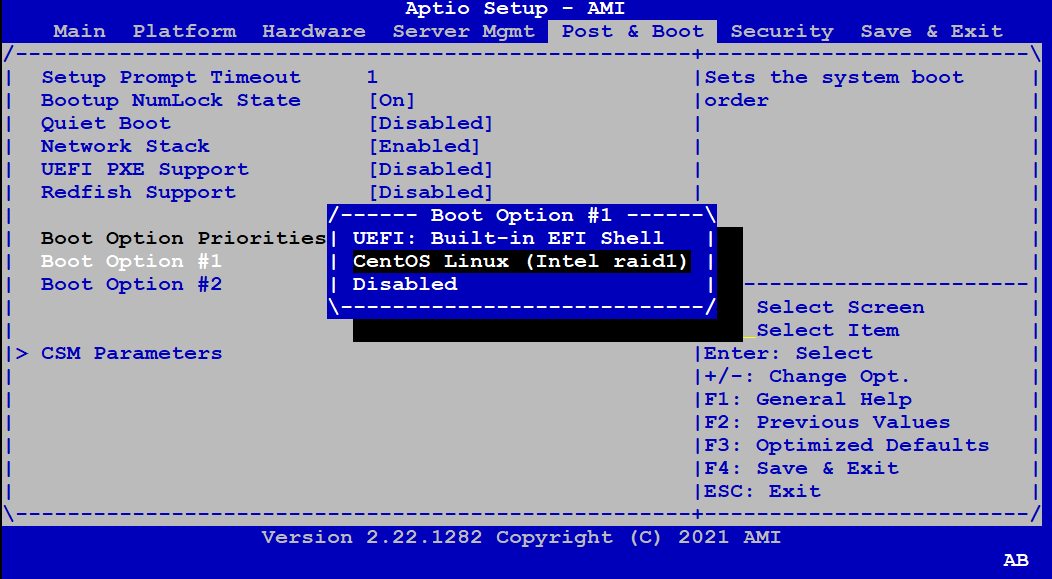Image resolution: width=1052 pixels, height=579 pixels.
Task: Click 'F2: Previous Values' hint
Action: coord(827,422)
